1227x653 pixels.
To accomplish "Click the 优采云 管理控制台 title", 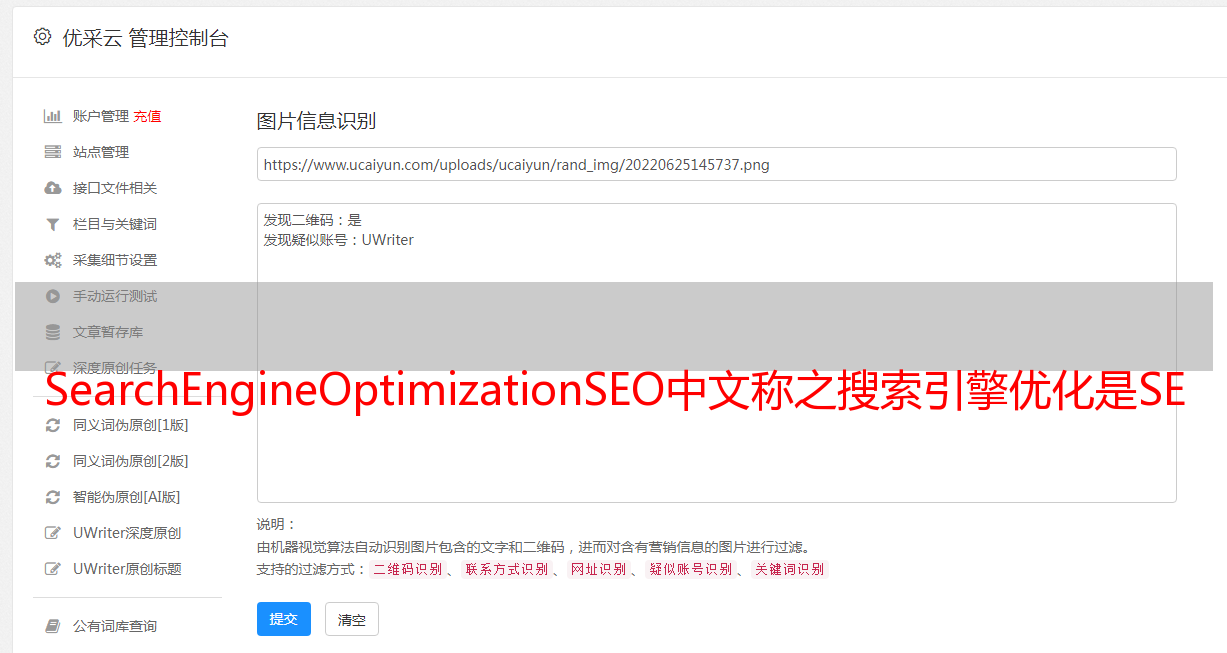I will point(145,38).
